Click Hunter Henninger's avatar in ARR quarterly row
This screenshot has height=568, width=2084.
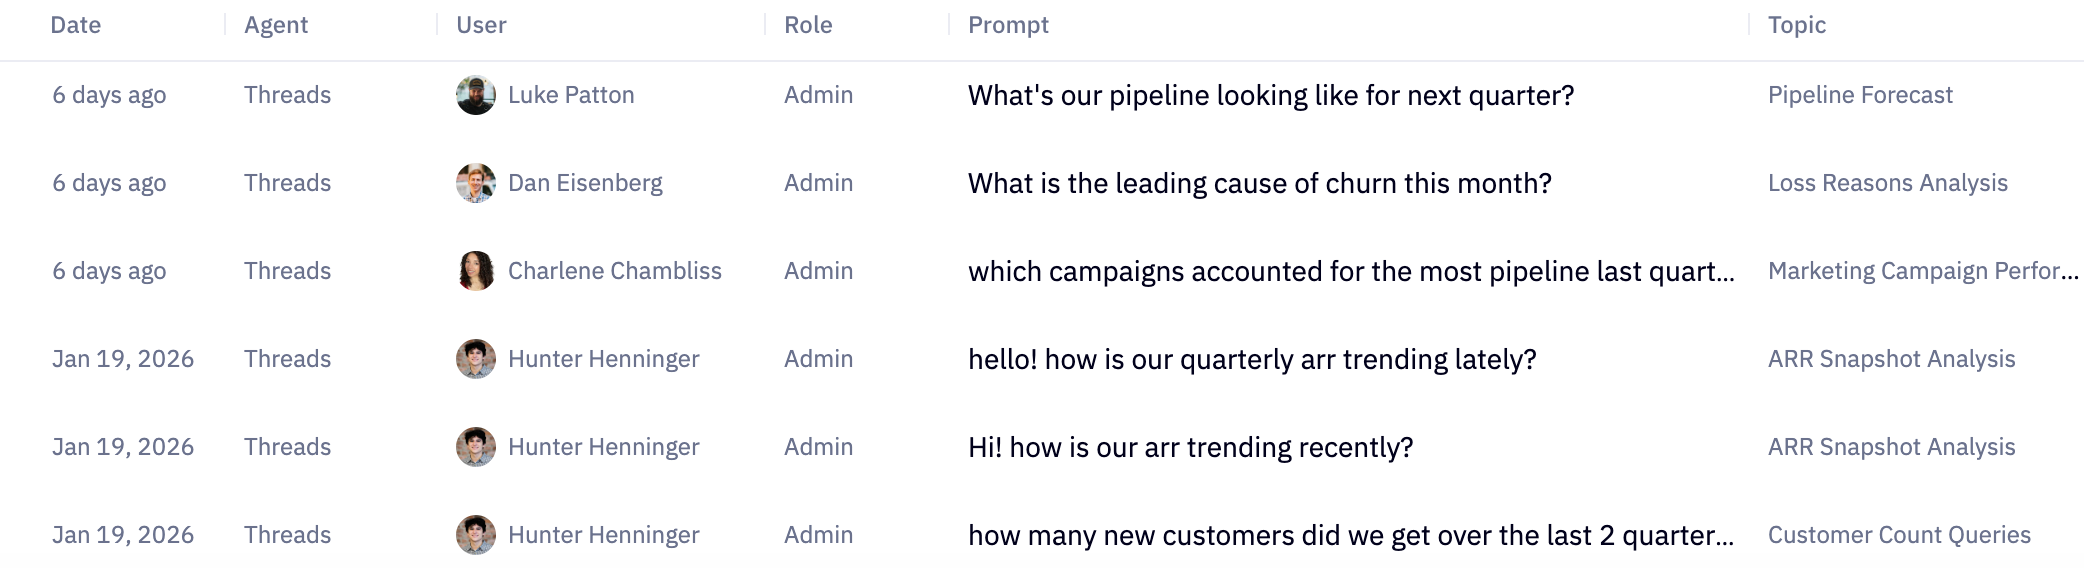[476, 359]
